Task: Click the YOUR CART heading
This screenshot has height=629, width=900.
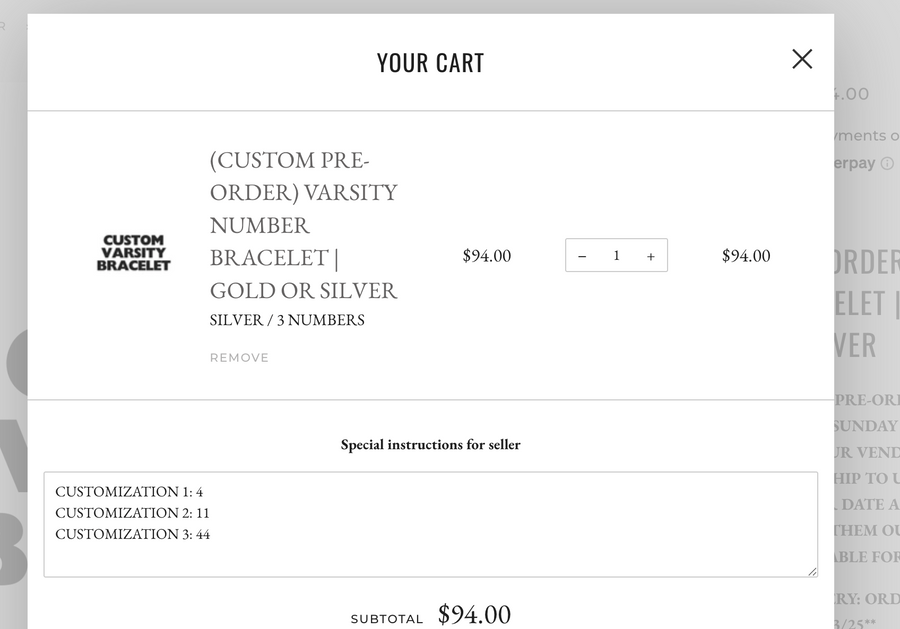Action: 430,62
